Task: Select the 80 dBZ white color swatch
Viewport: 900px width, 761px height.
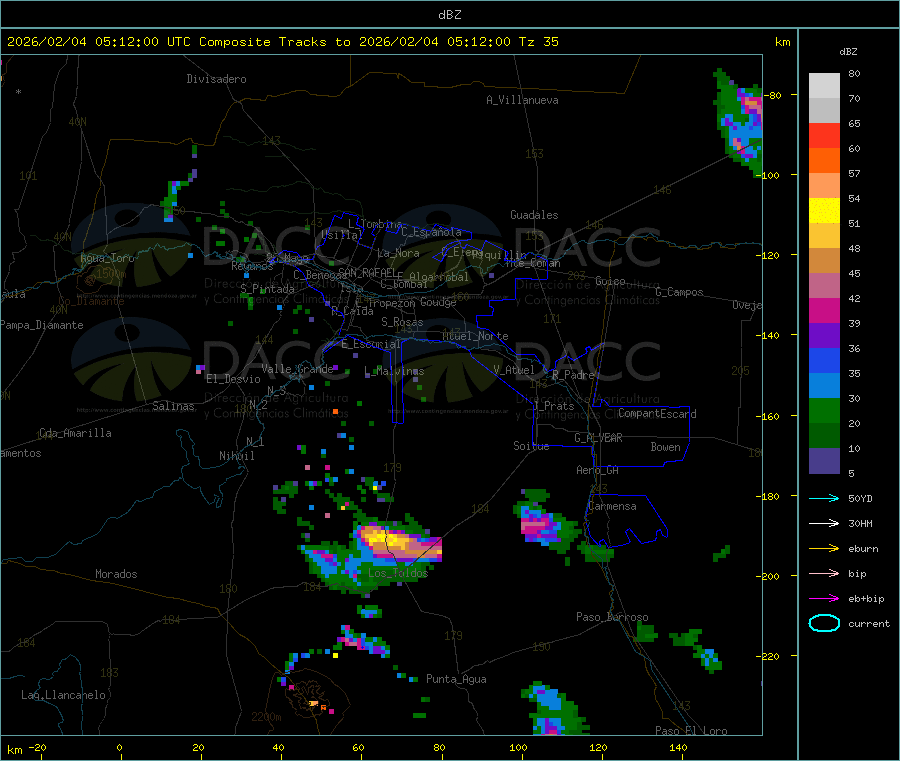Action: [824, 86]
